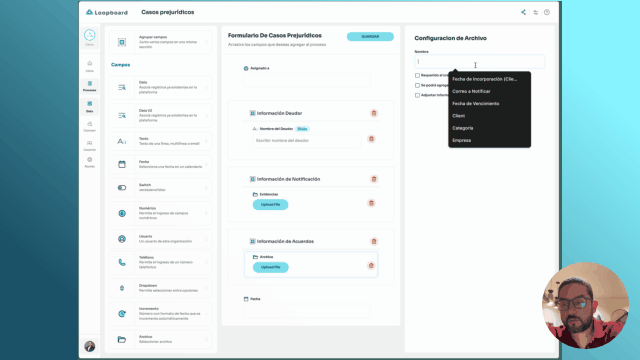
Task: Click the Loopboard logo
Action: (x=107, y=12)
